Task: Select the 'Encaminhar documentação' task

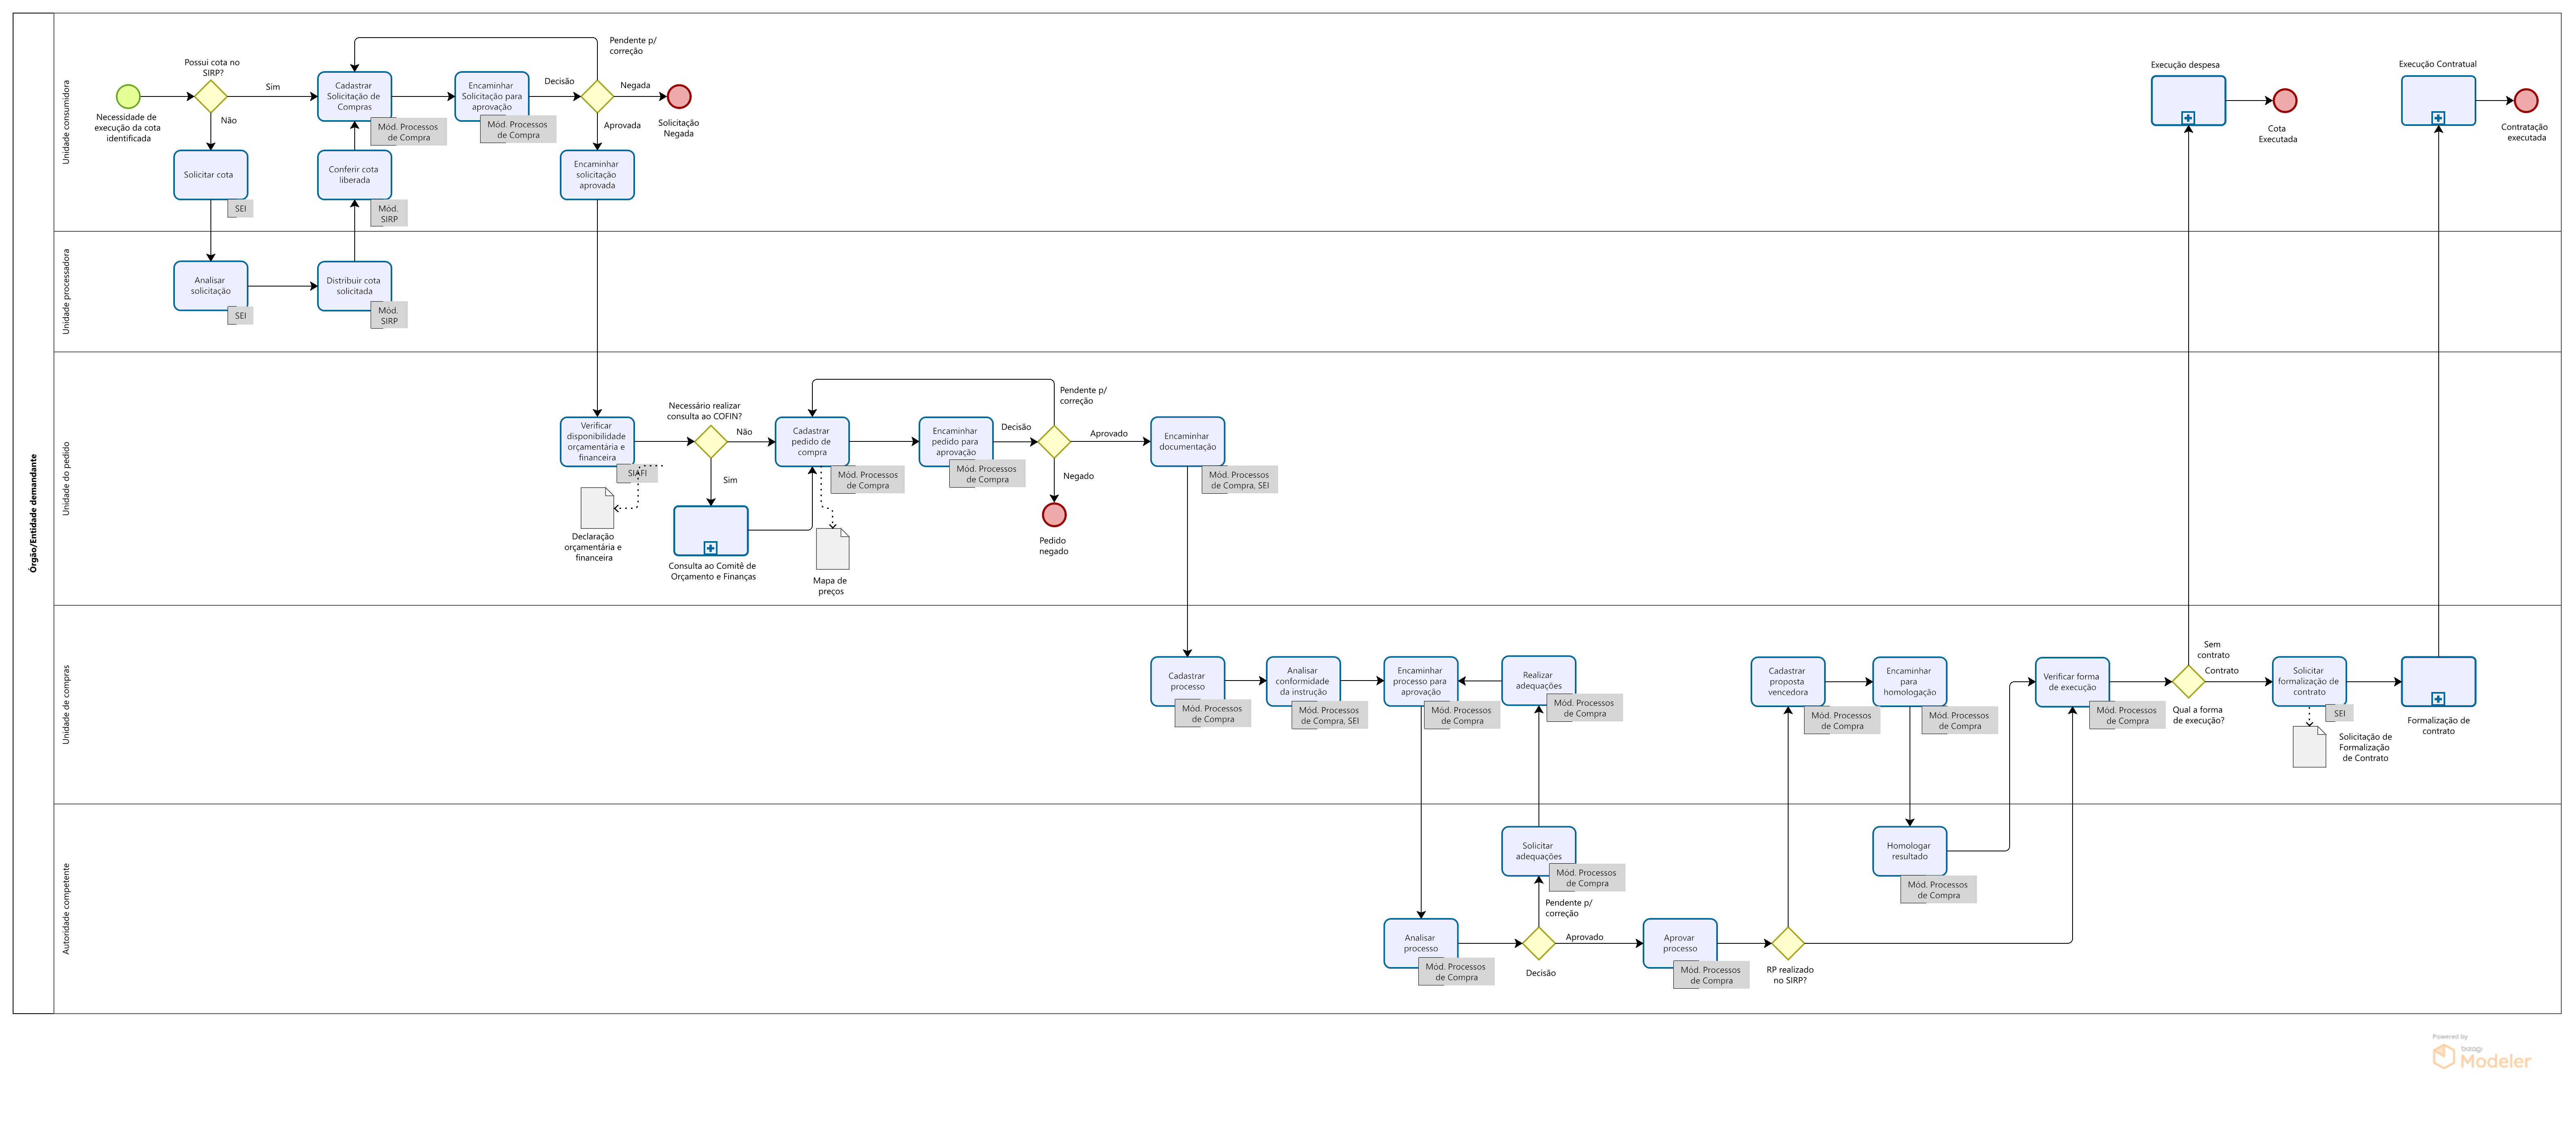Action: [1188, 441]
